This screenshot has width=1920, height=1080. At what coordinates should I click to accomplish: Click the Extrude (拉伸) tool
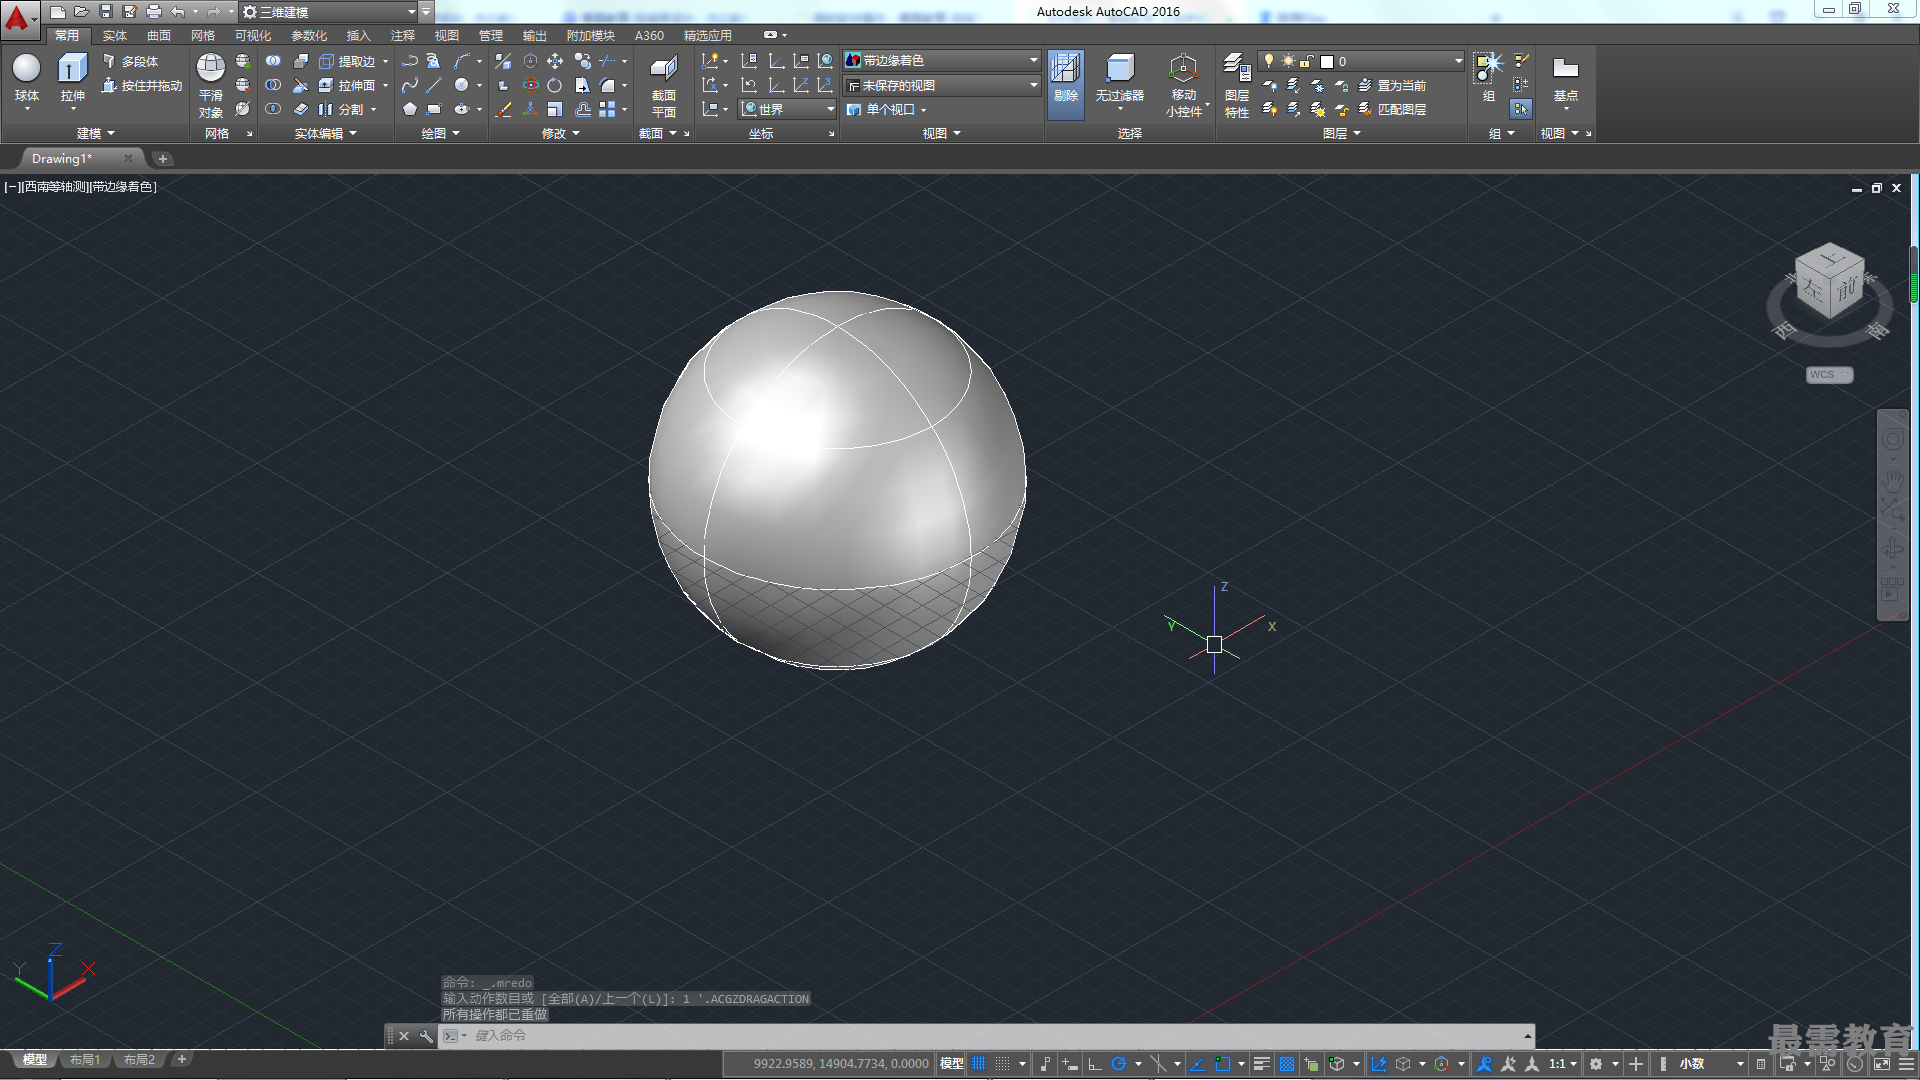[x=72, y=78]
